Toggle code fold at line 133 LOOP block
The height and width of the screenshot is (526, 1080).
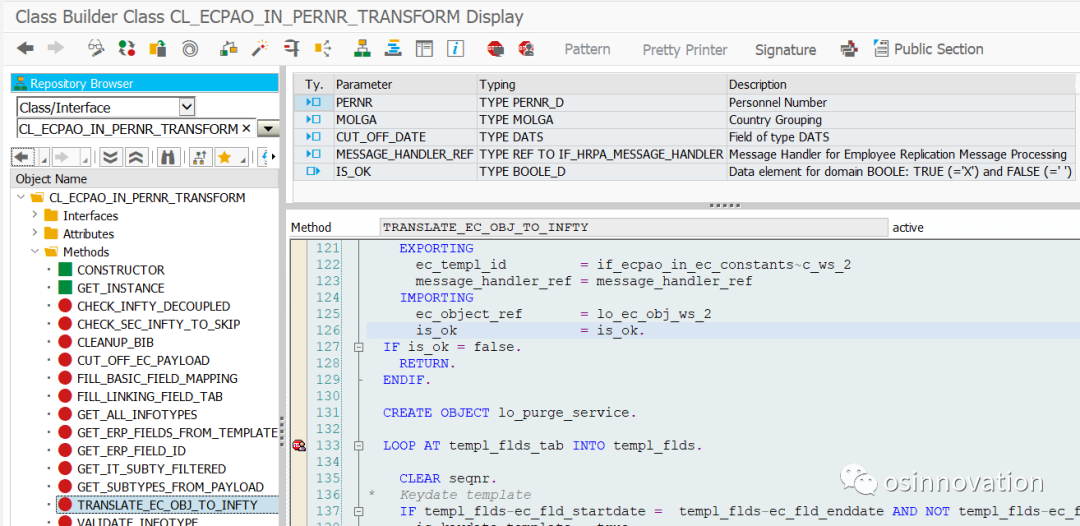[x=358, y=445]
